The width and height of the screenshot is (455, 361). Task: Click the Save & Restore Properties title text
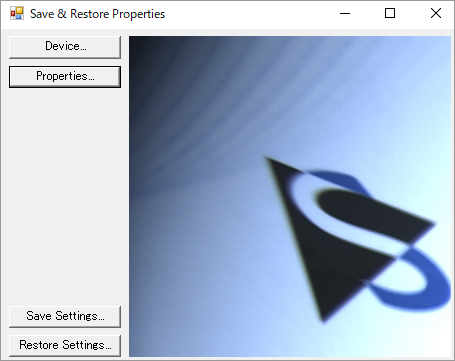(97, 14)
